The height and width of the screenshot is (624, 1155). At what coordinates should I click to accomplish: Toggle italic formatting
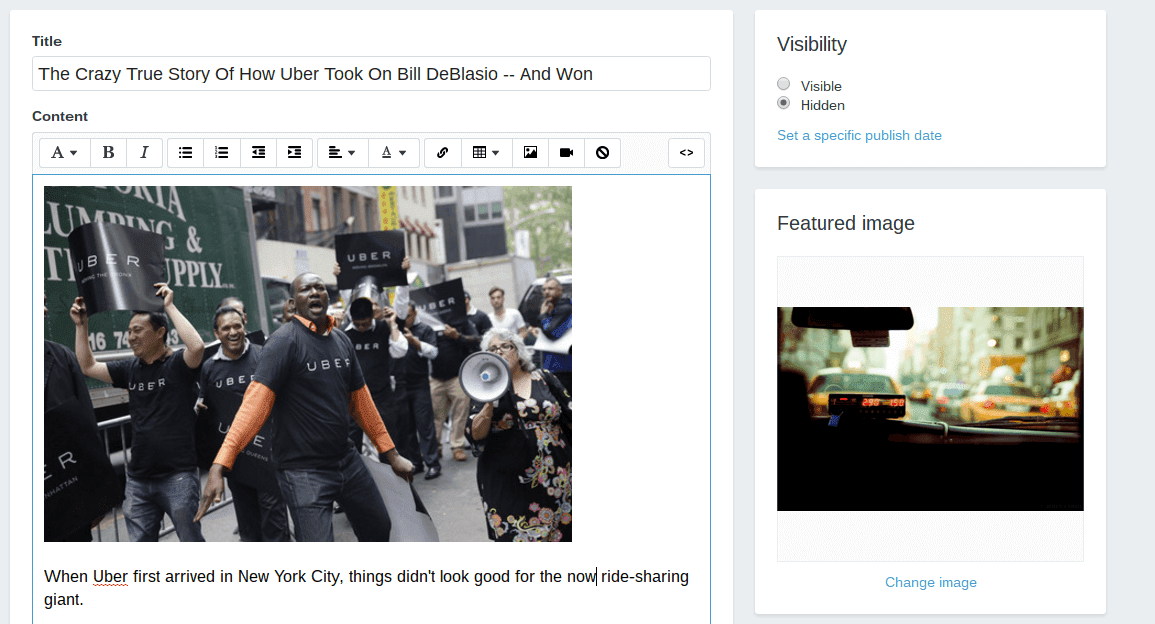tap(144, 153)
